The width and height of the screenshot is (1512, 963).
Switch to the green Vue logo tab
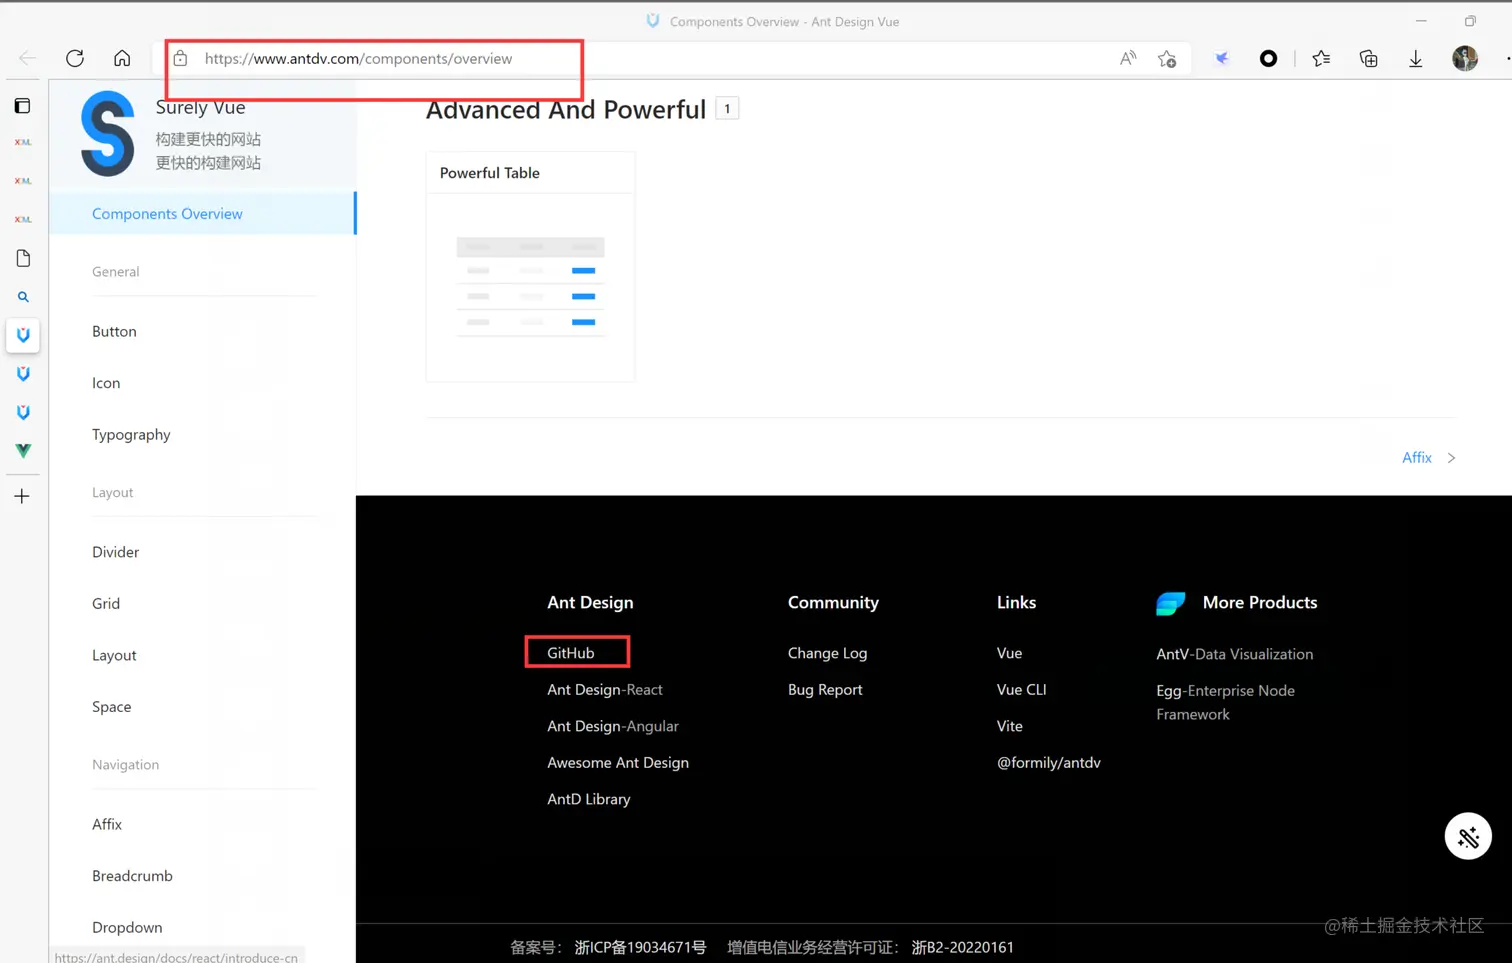coord(23,451)
